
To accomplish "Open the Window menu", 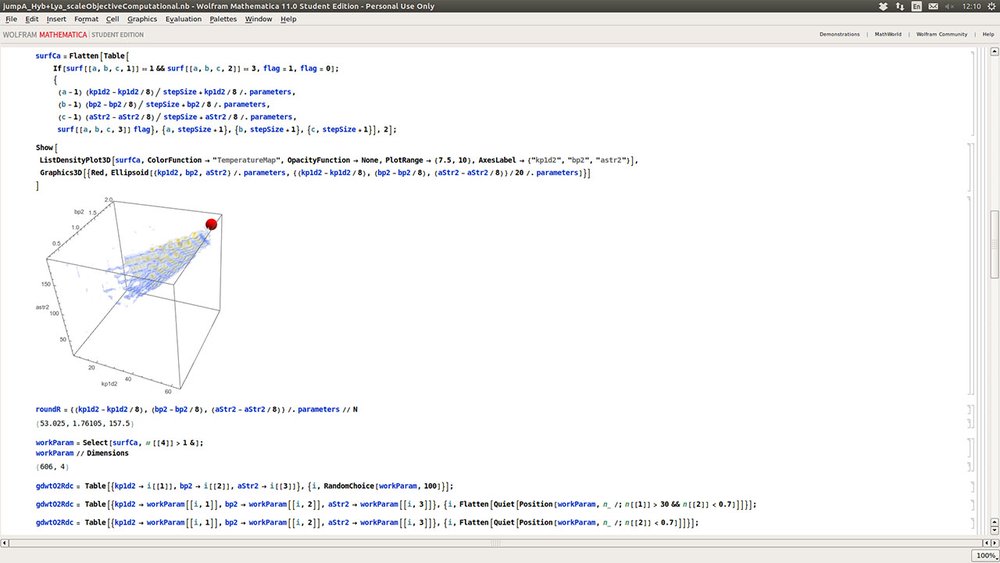I will point(258,19).
